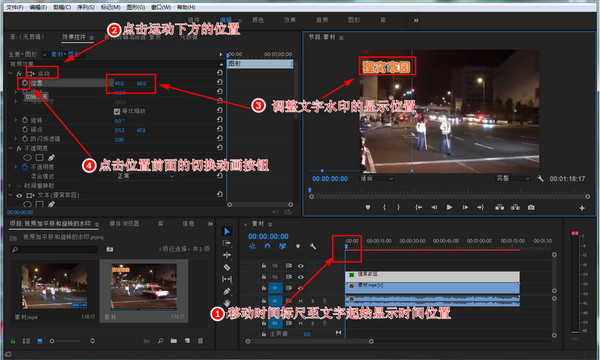Viewport: 600px width, 360px height.
Task: Open the 编辑(E) Edit menu
Action: click(38, 7)
